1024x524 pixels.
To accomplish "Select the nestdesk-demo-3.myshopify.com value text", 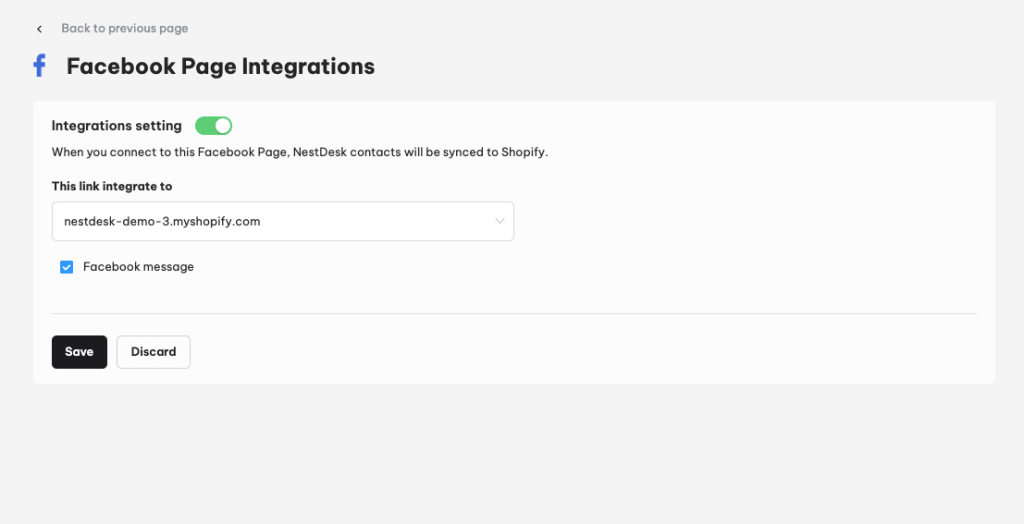I will 162,221.
